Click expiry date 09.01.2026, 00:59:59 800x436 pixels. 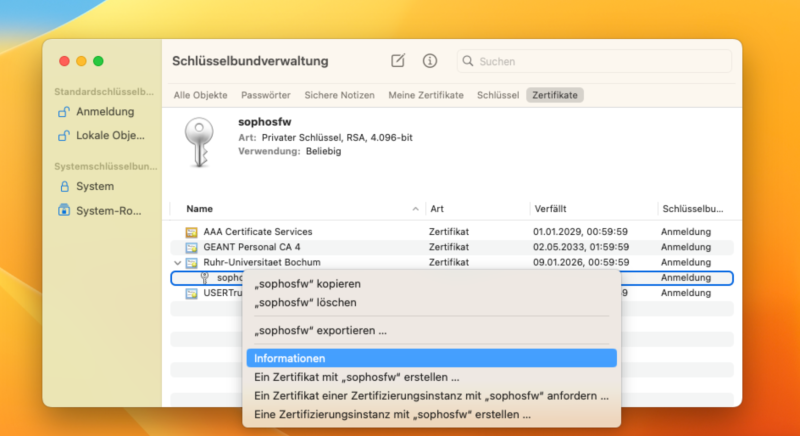pyautogui.click(x=581, y=262)
